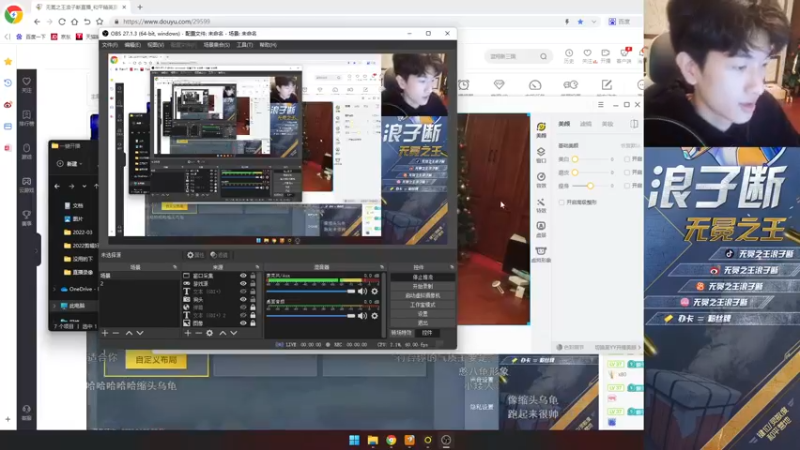The width and height of the screenshot is (800, 450).
Task: Toggle visibility eye of 镜头 source
Action: (x=243, y=299)
